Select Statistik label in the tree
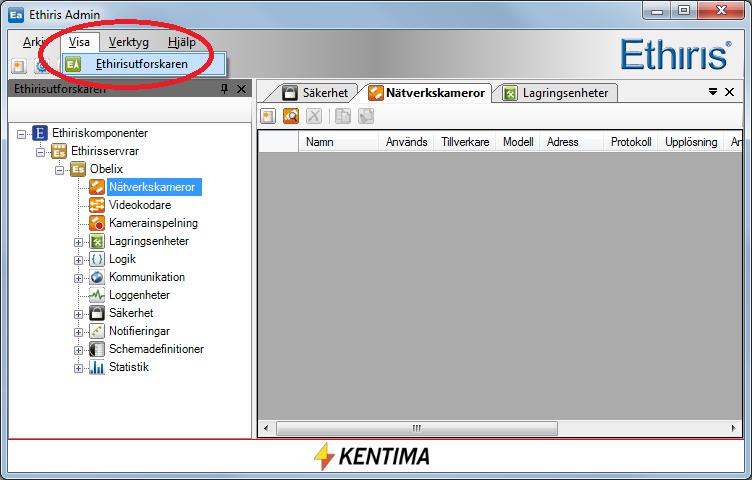This screenshot has width=752, height=480. [129, 367]
